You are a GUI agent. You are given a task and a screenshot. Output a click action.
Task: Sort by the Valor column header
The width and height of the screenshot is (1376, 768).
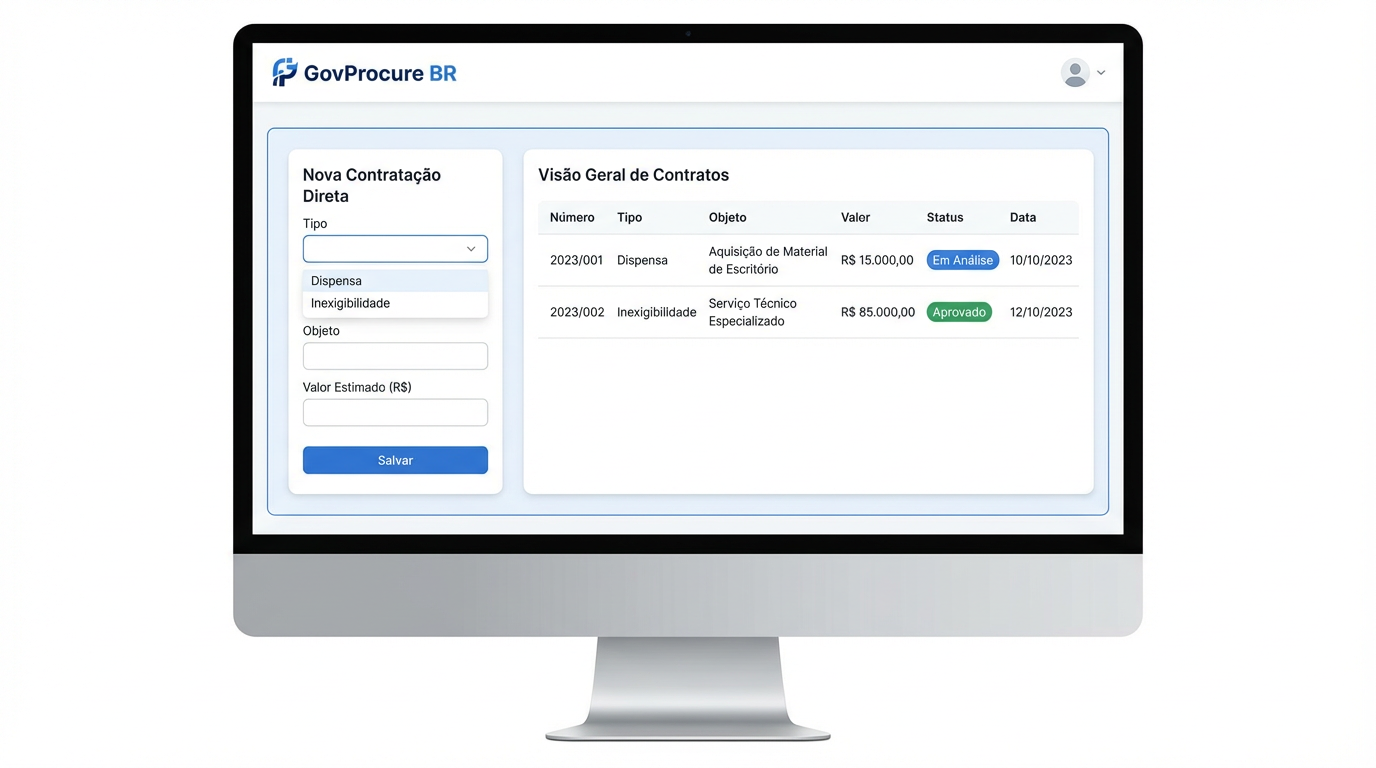pyautogui.click(x=855, y=217)
